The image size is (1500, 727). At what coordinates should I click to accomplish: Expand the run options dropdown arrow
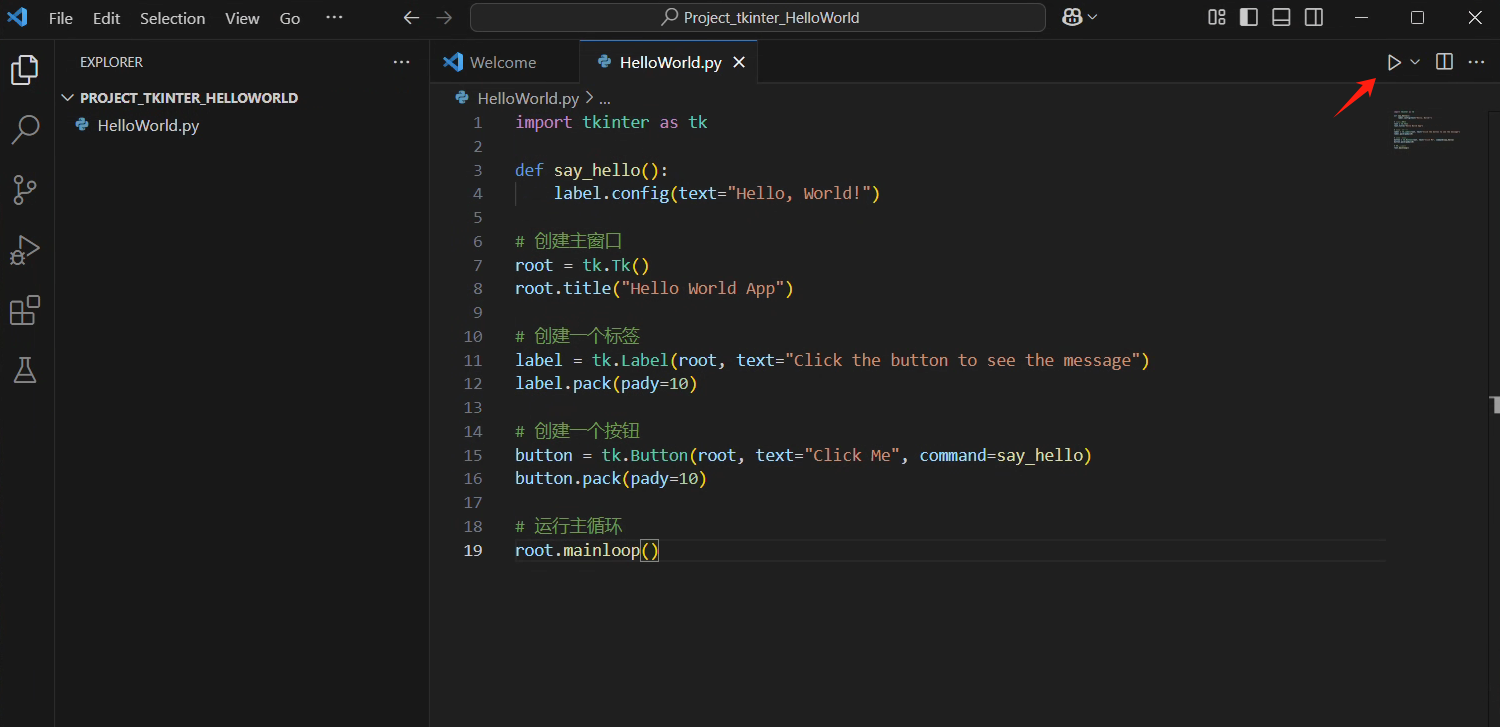click(x=1415, y=62)
